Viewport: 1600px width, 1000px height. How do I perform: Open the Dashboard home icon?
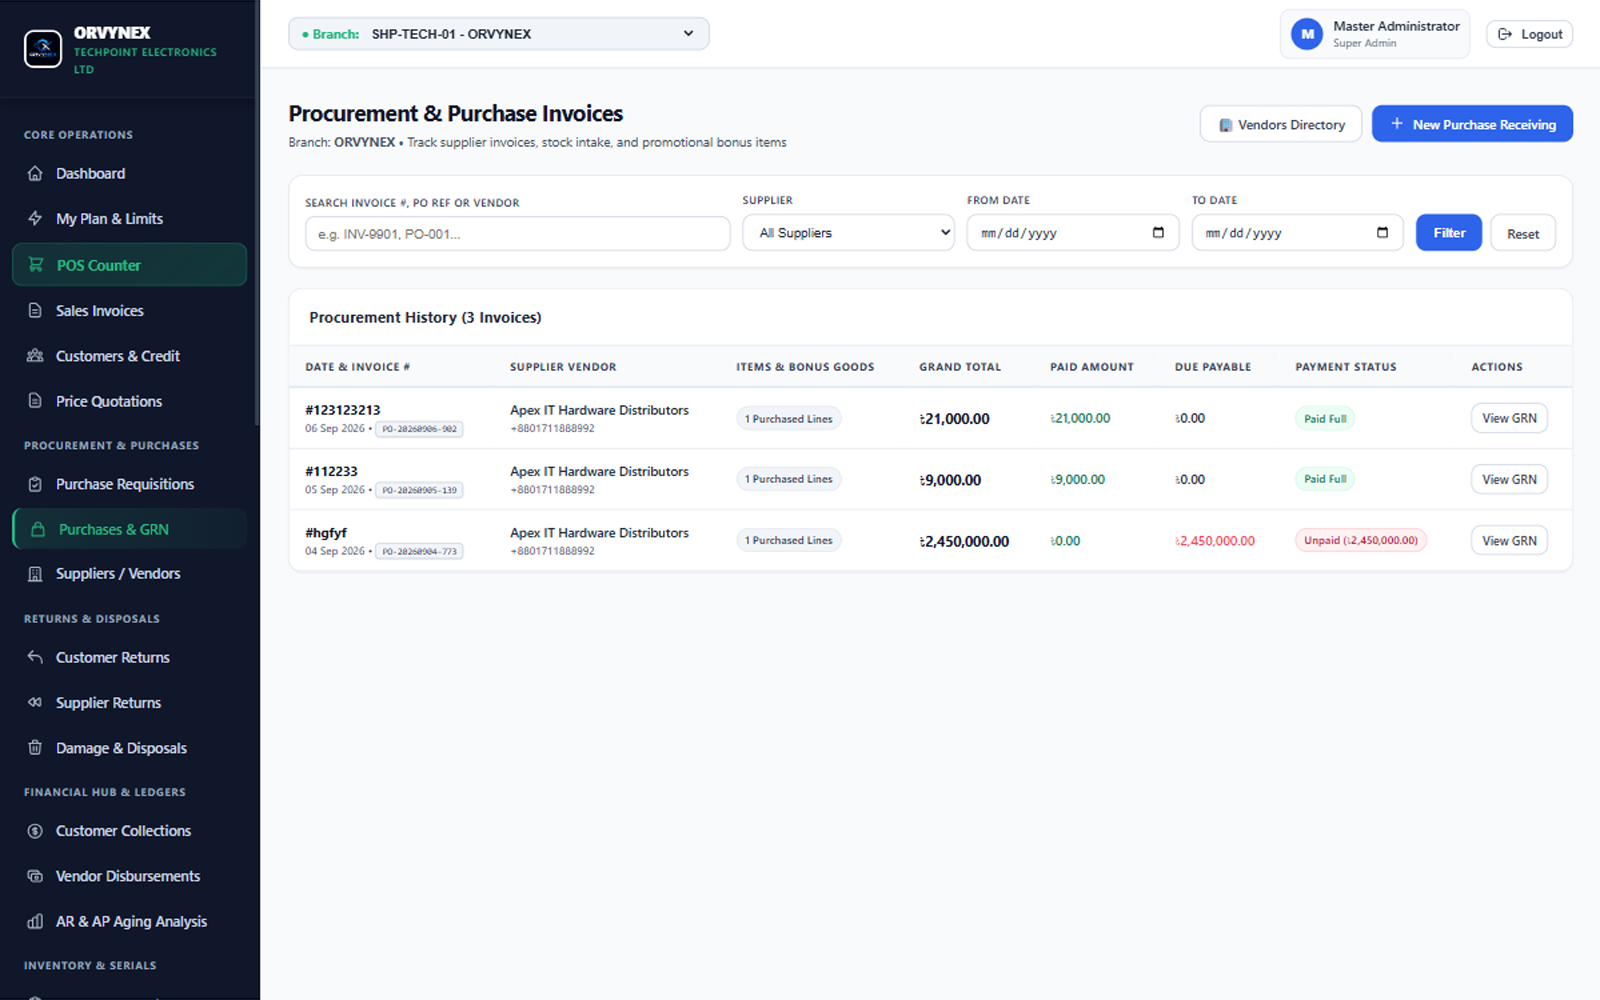click(35, 174)
